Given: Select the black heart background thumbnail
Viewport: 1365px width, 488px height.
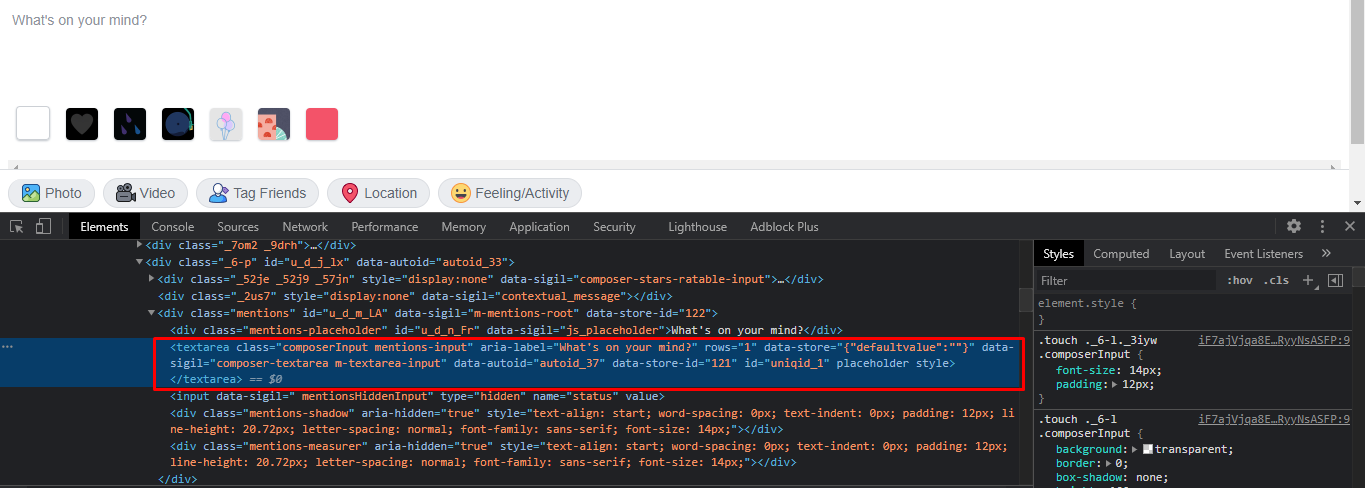Looking at the screenshot, I should [x=82, y=124].
